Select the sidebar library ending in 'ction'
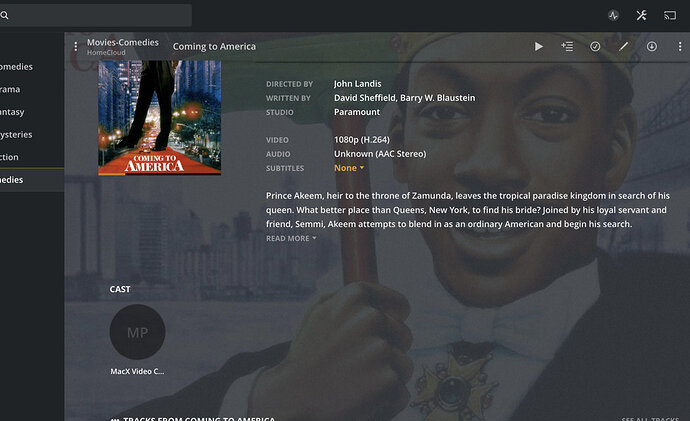The width and height of the screenshot is (690, 421). click(9, 157)
